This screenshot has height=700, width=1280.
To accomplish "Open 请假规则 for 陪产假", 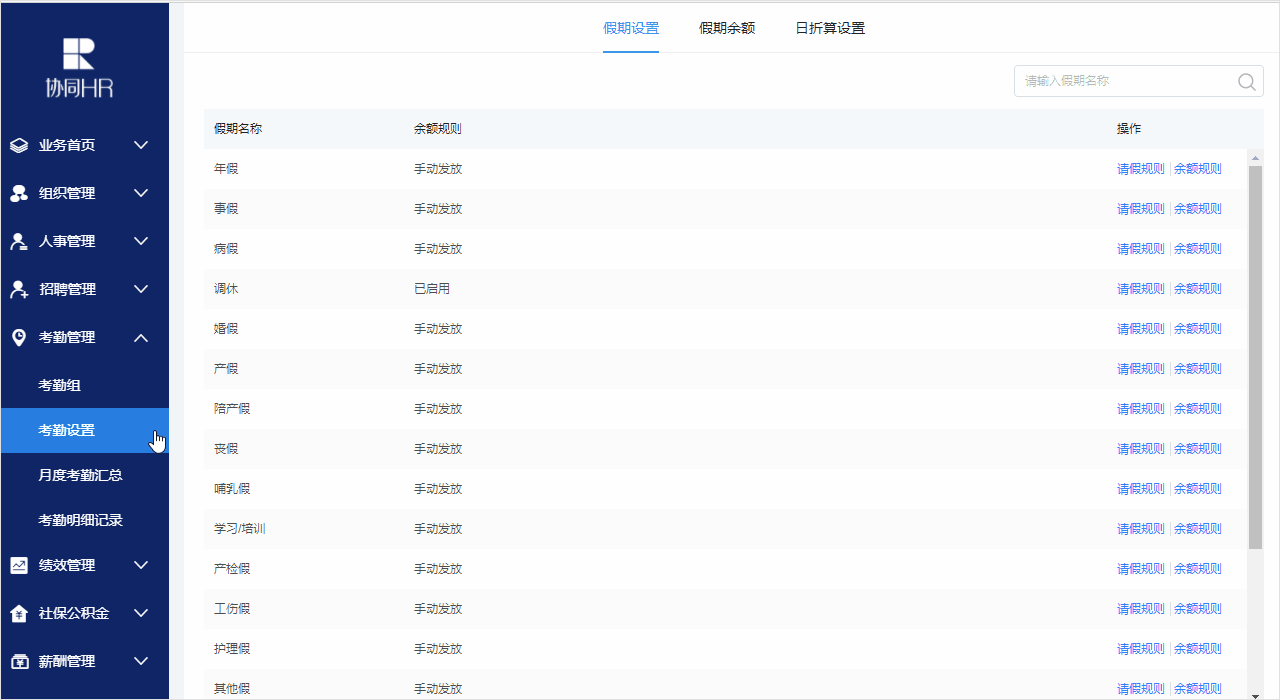I will pyautogui.click(x=1141, y=409).
